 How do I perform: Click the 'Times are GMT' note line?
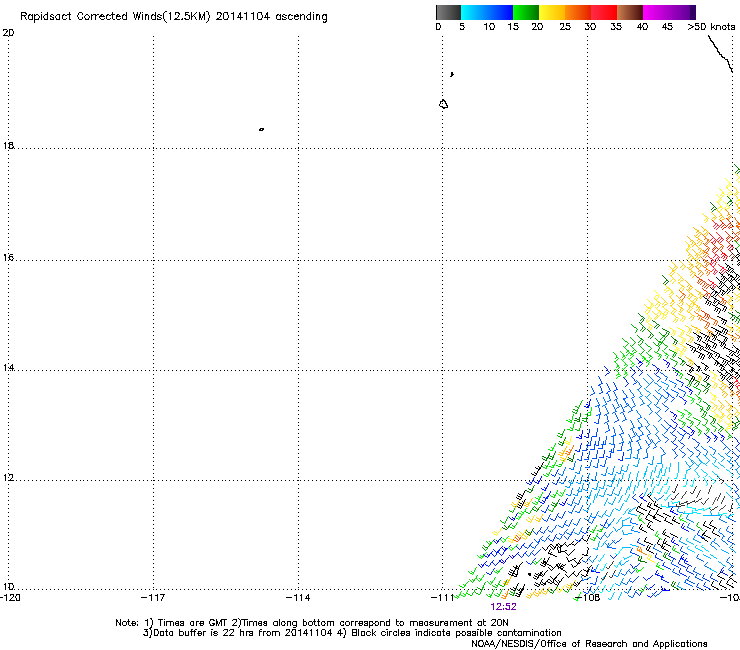click(312, 623)
